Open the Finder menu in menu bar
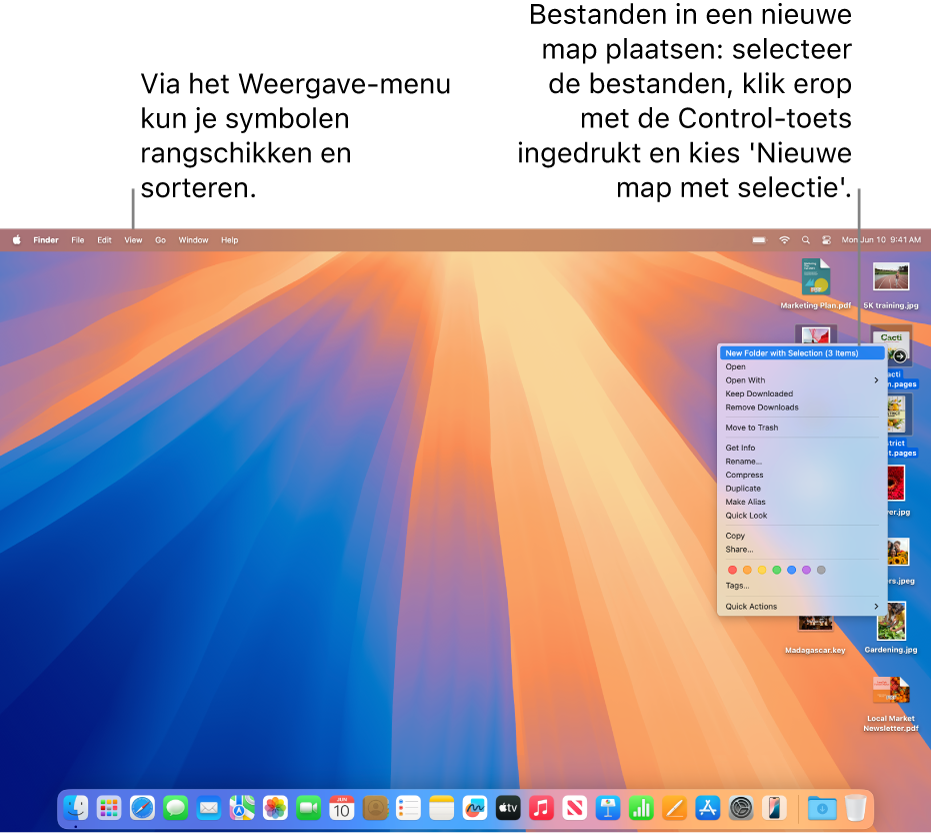This screenshot has width=931, height=833. 46,240
